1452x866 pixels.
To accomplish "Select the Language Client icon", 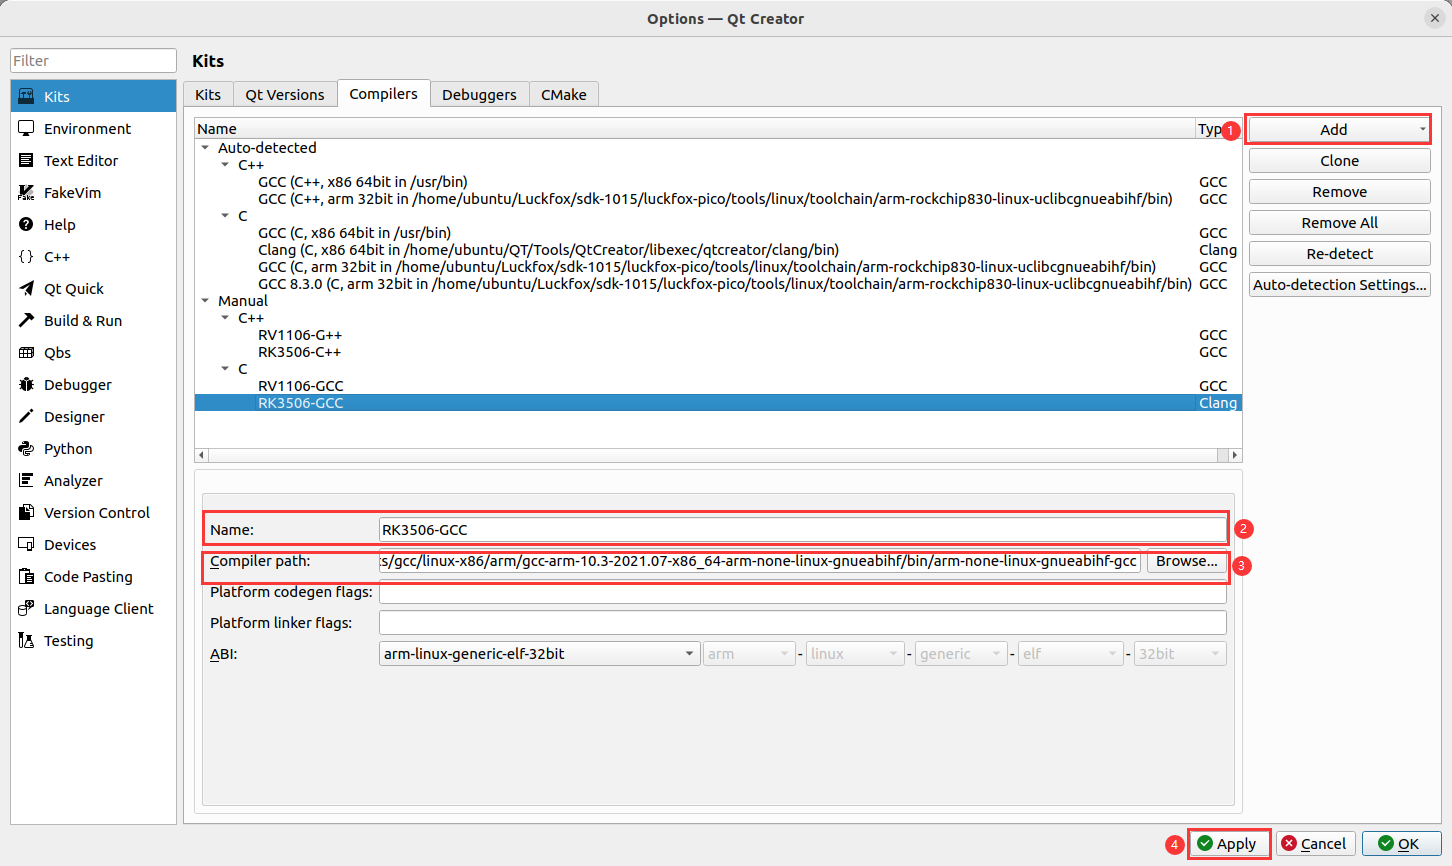I will click(x=26, y=609).
